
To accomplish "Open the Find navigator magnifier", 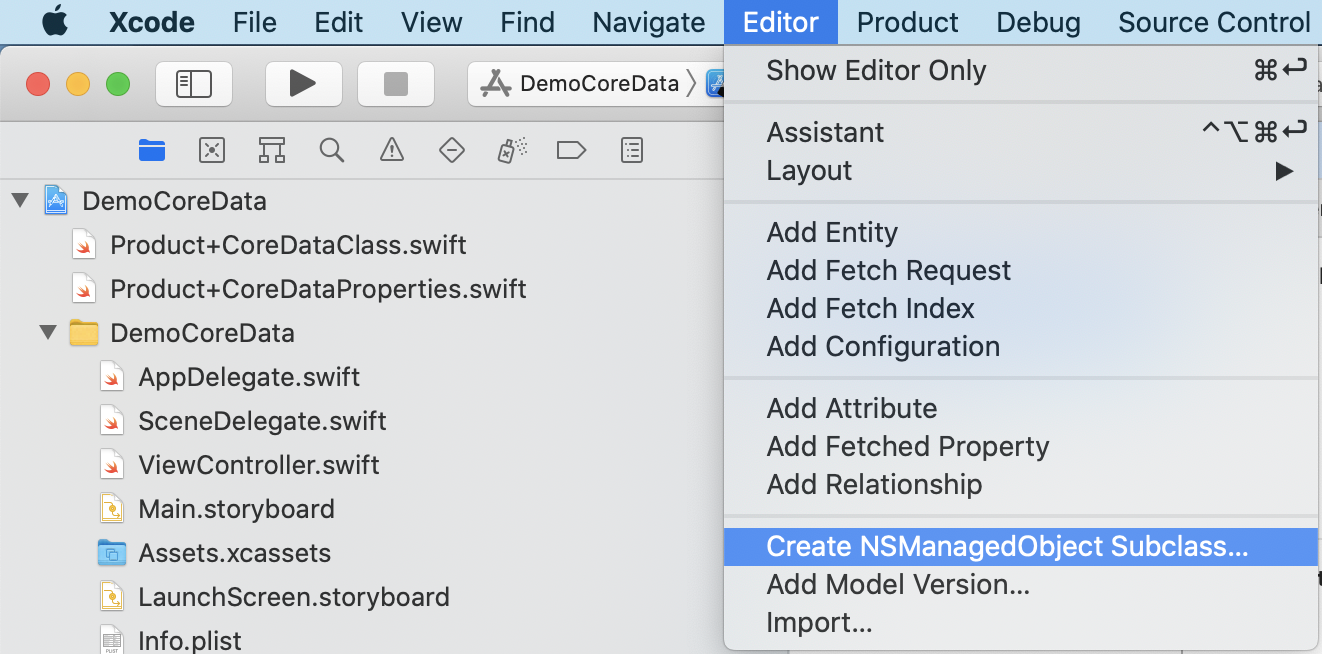I will (332, 151).
